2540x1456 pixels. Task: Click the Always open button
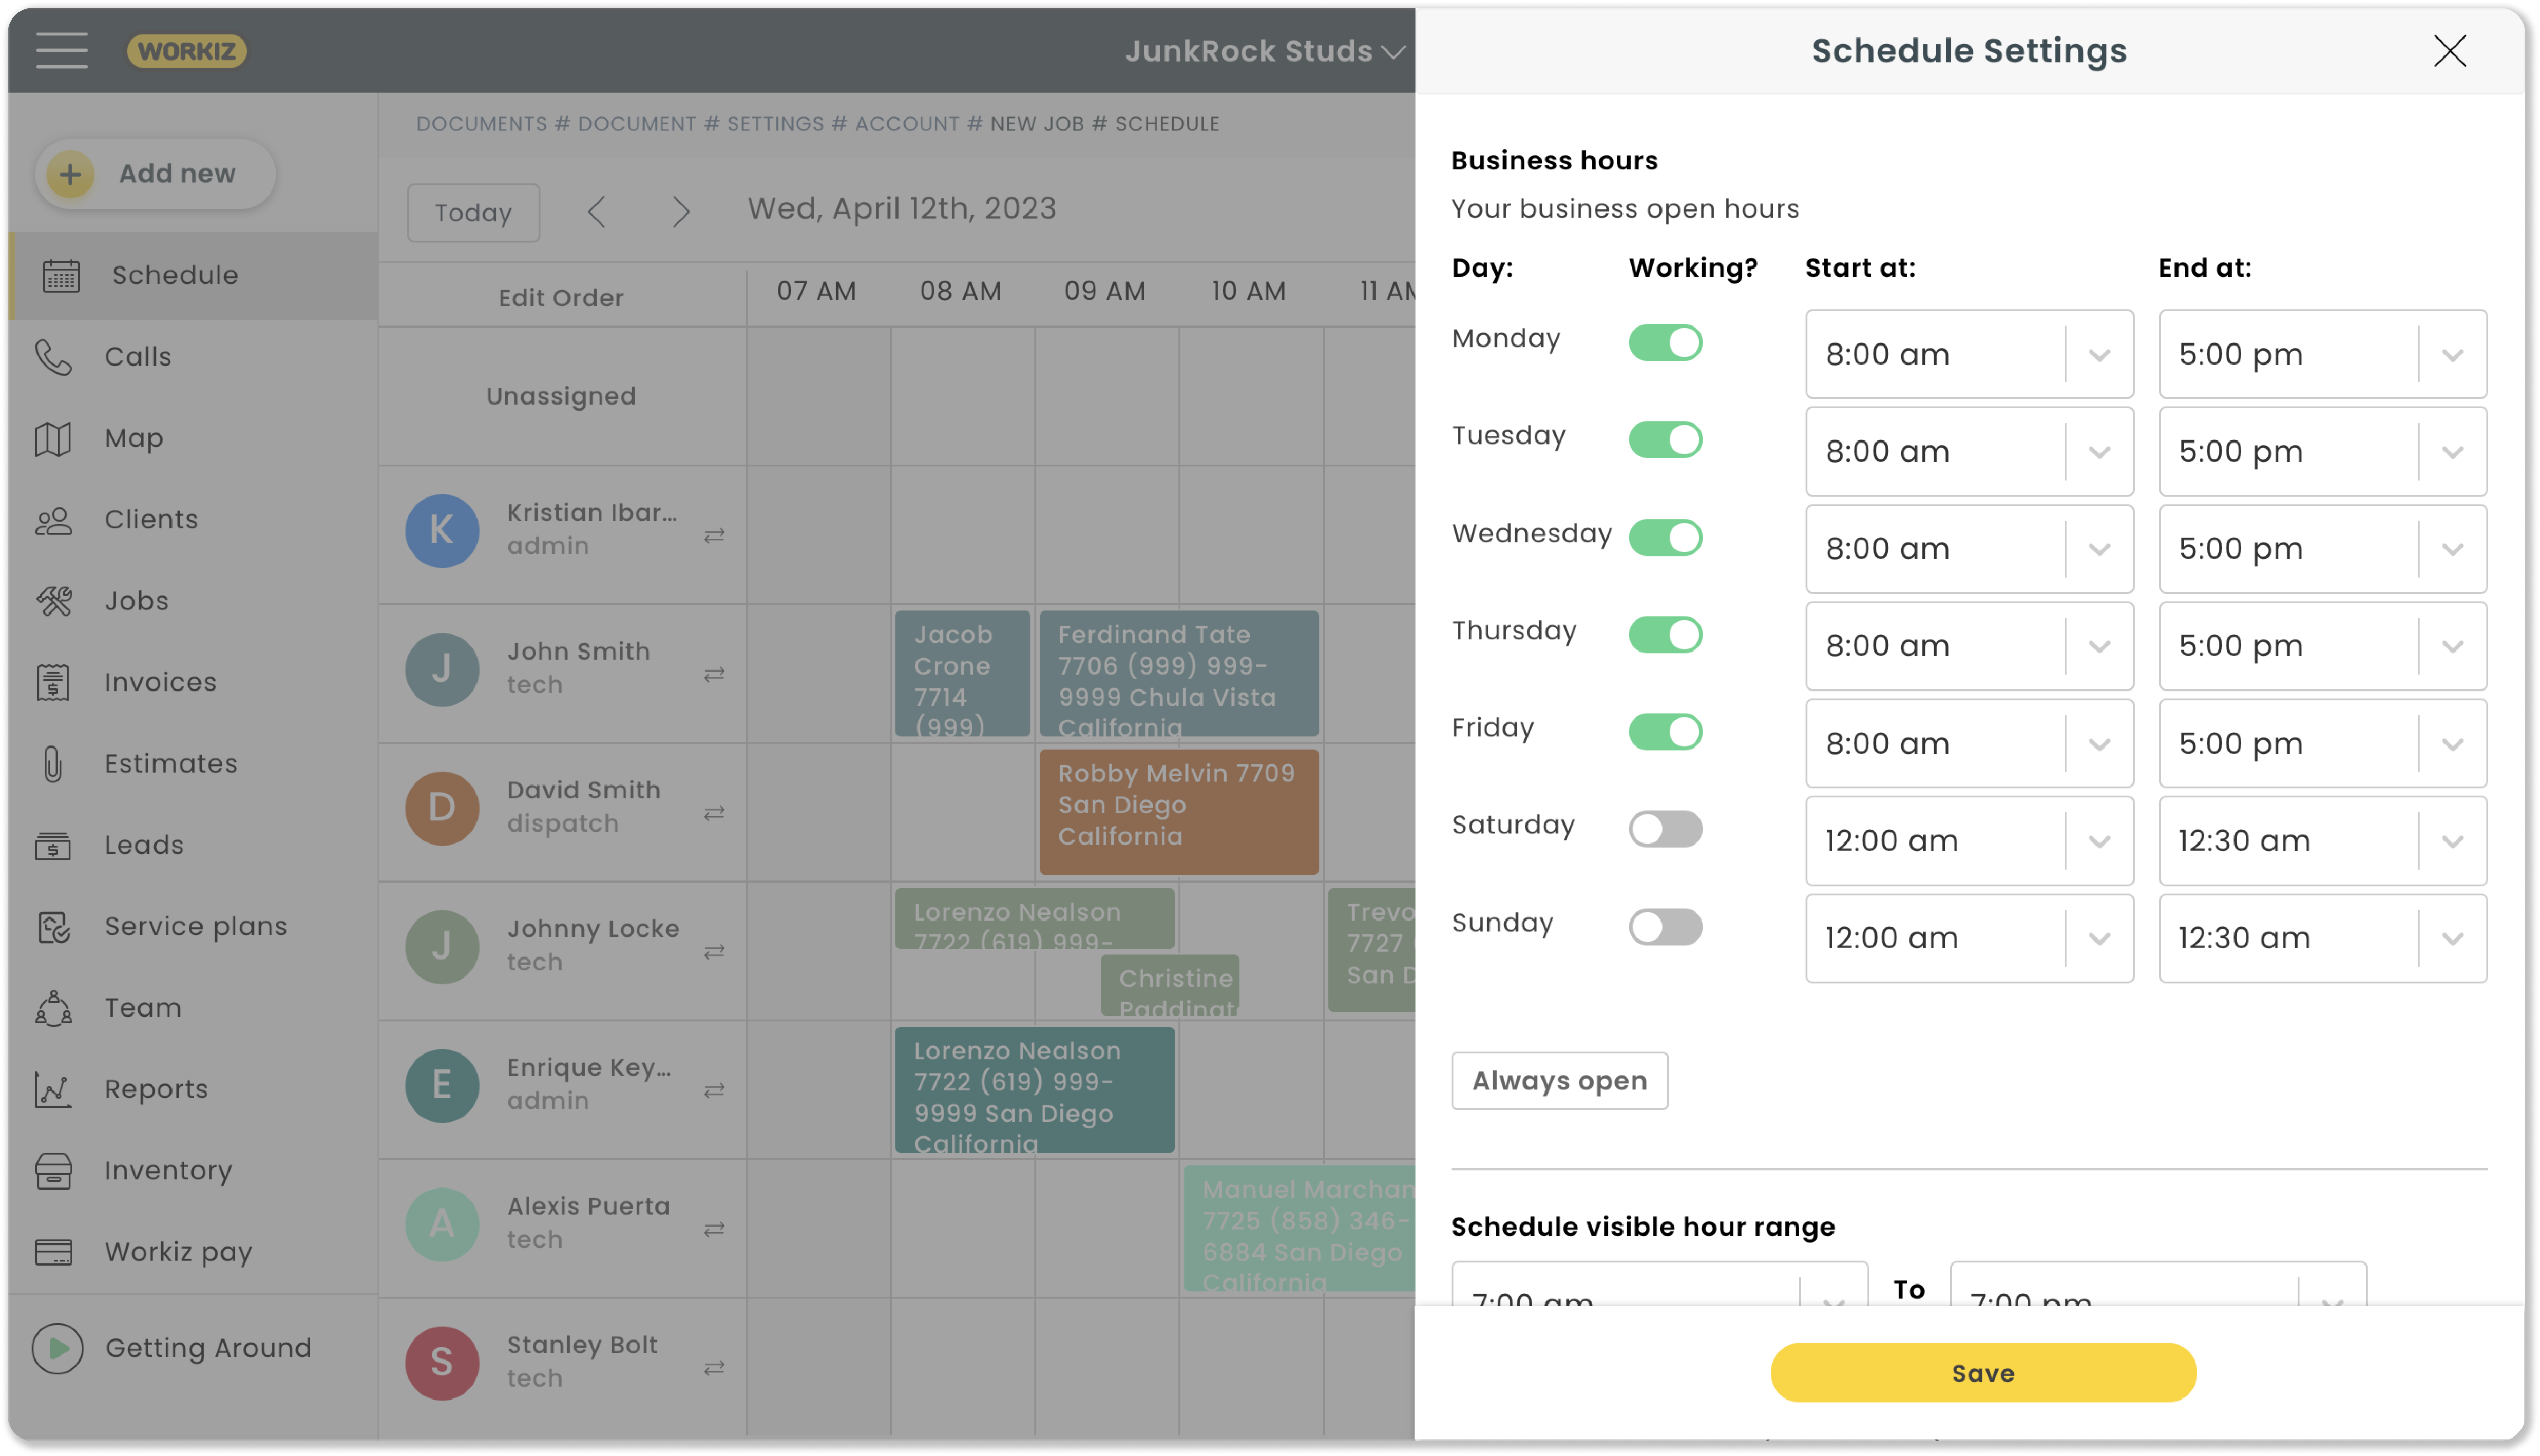1559,1081
